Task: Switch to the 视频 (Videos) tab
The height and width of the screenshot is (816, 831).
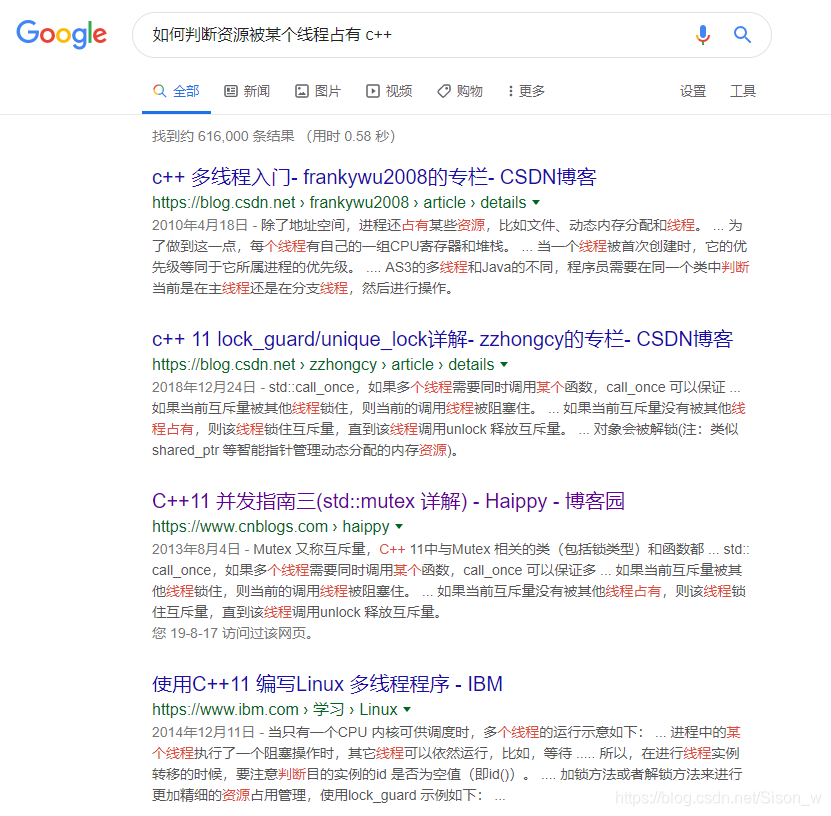Action: coord(389,91)
